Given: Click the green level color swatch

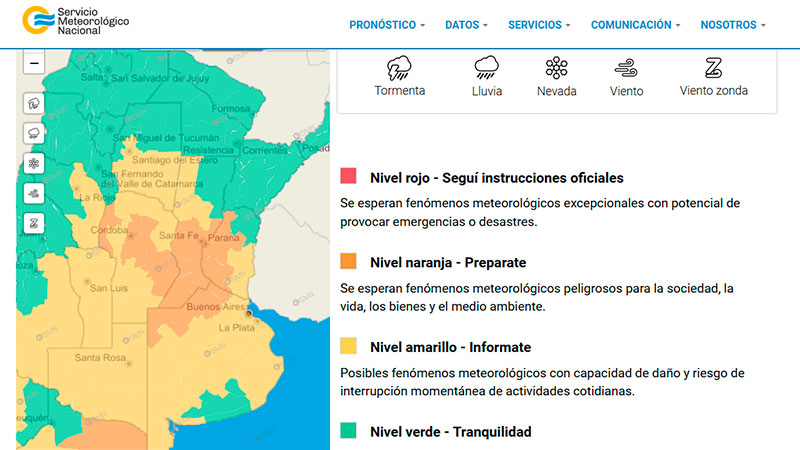Looking at the screenshot, I should tap(348, 430).
